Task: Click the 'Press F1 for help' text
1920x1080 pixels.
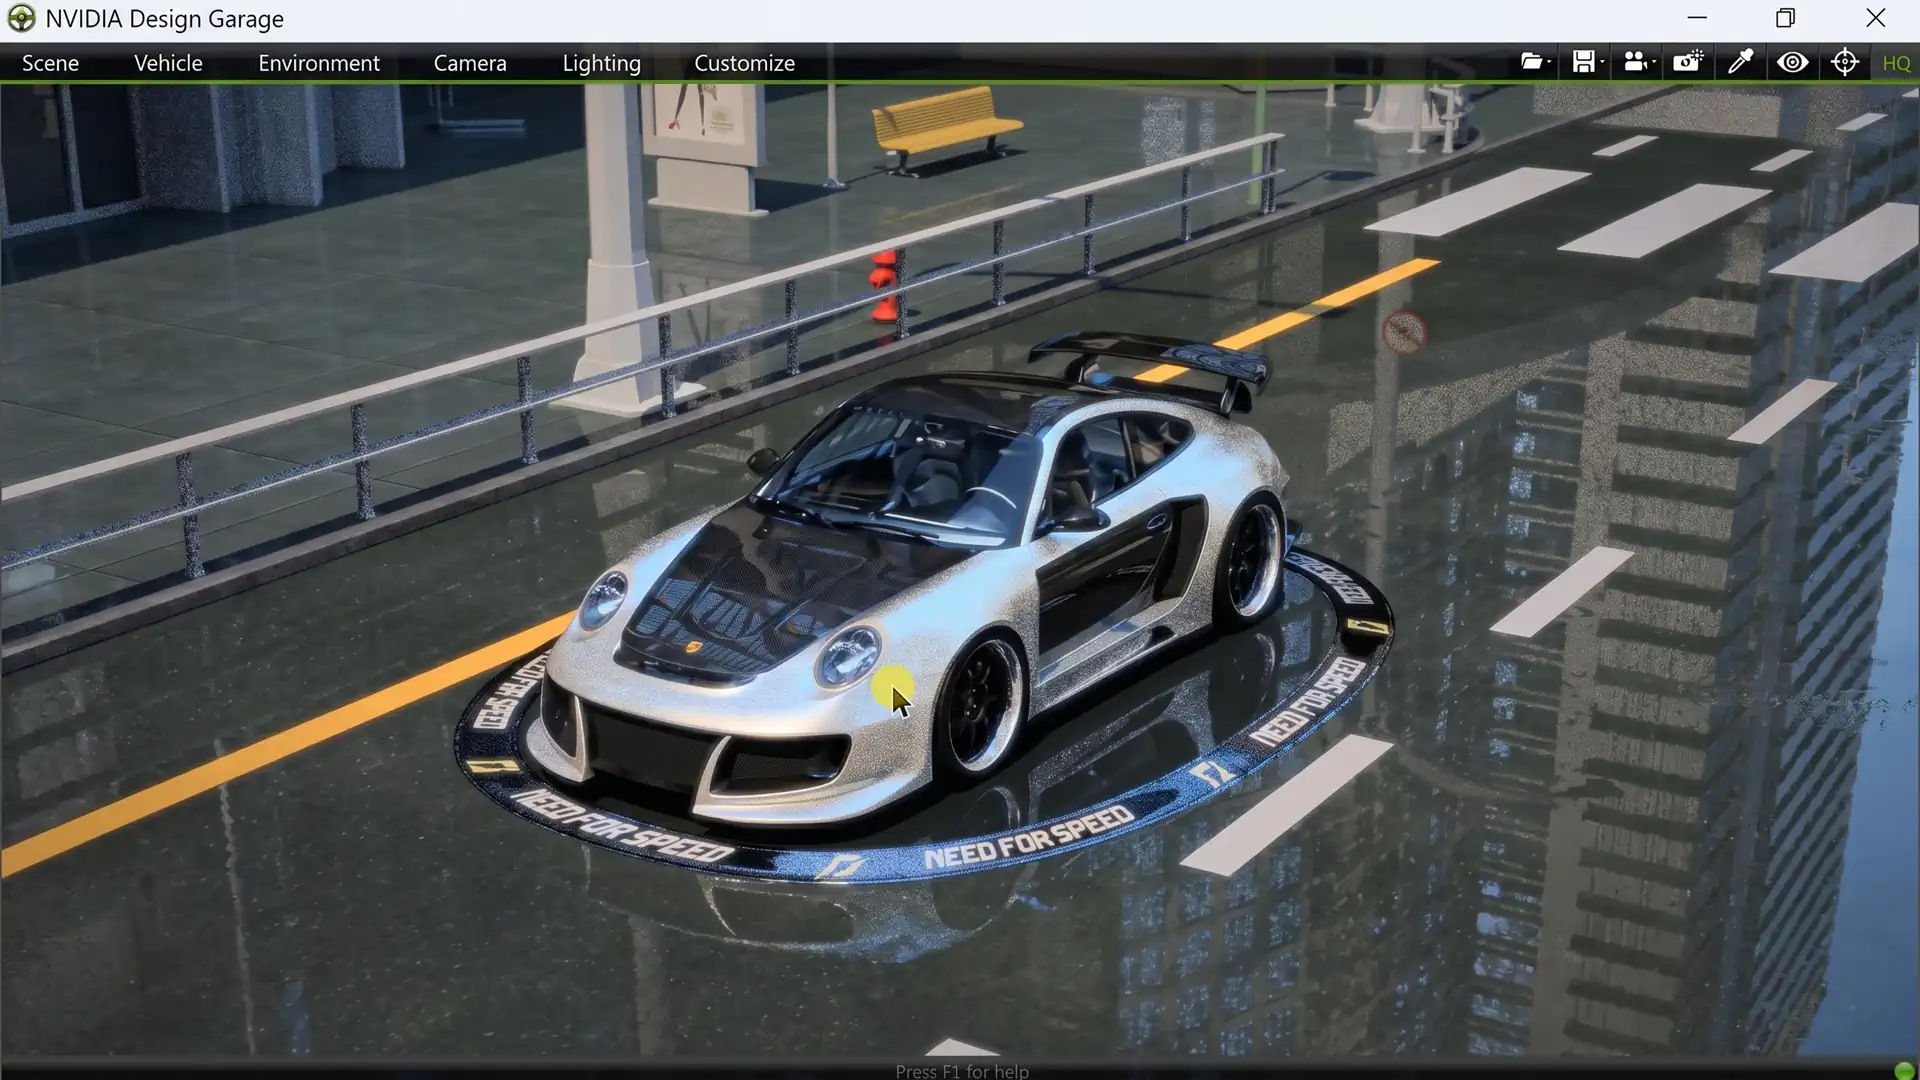Action: [x=962, y=1071]
